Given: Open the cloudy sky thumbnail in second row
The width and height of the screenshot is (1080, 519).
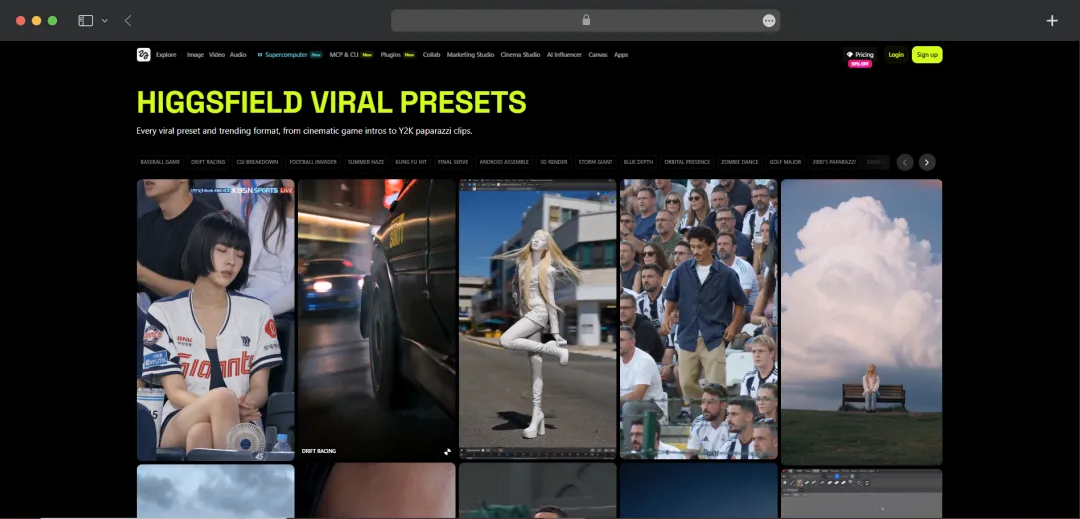Looking at the screenshot, I should 216,491.
